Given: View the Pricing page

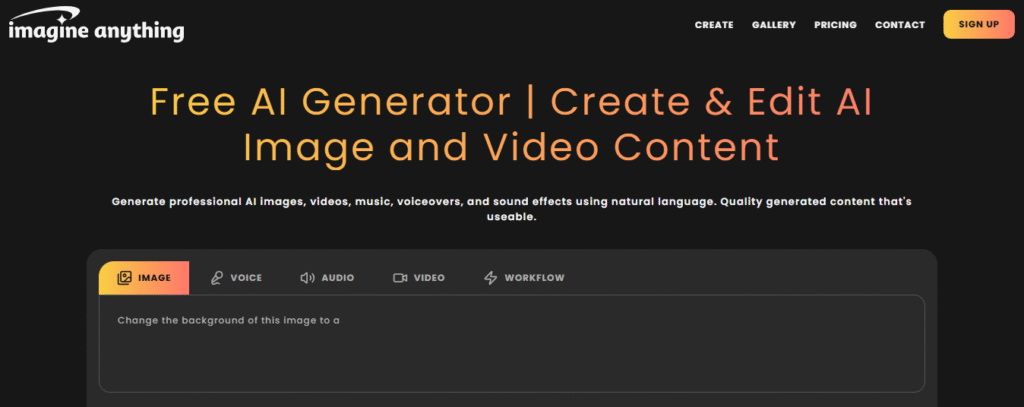Looking at the screenshot, I should (835, 25).
